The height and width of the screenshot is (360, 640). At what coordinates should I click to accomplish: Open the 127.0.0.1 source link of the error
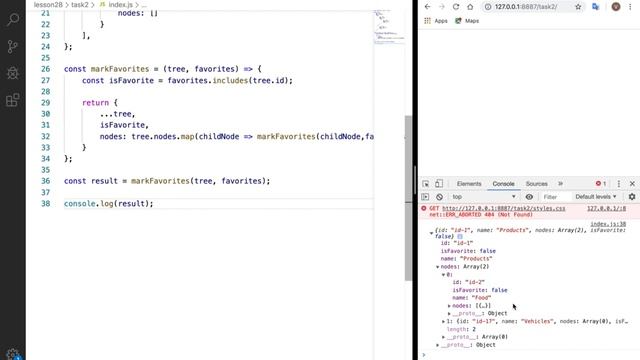click(606, 208)
